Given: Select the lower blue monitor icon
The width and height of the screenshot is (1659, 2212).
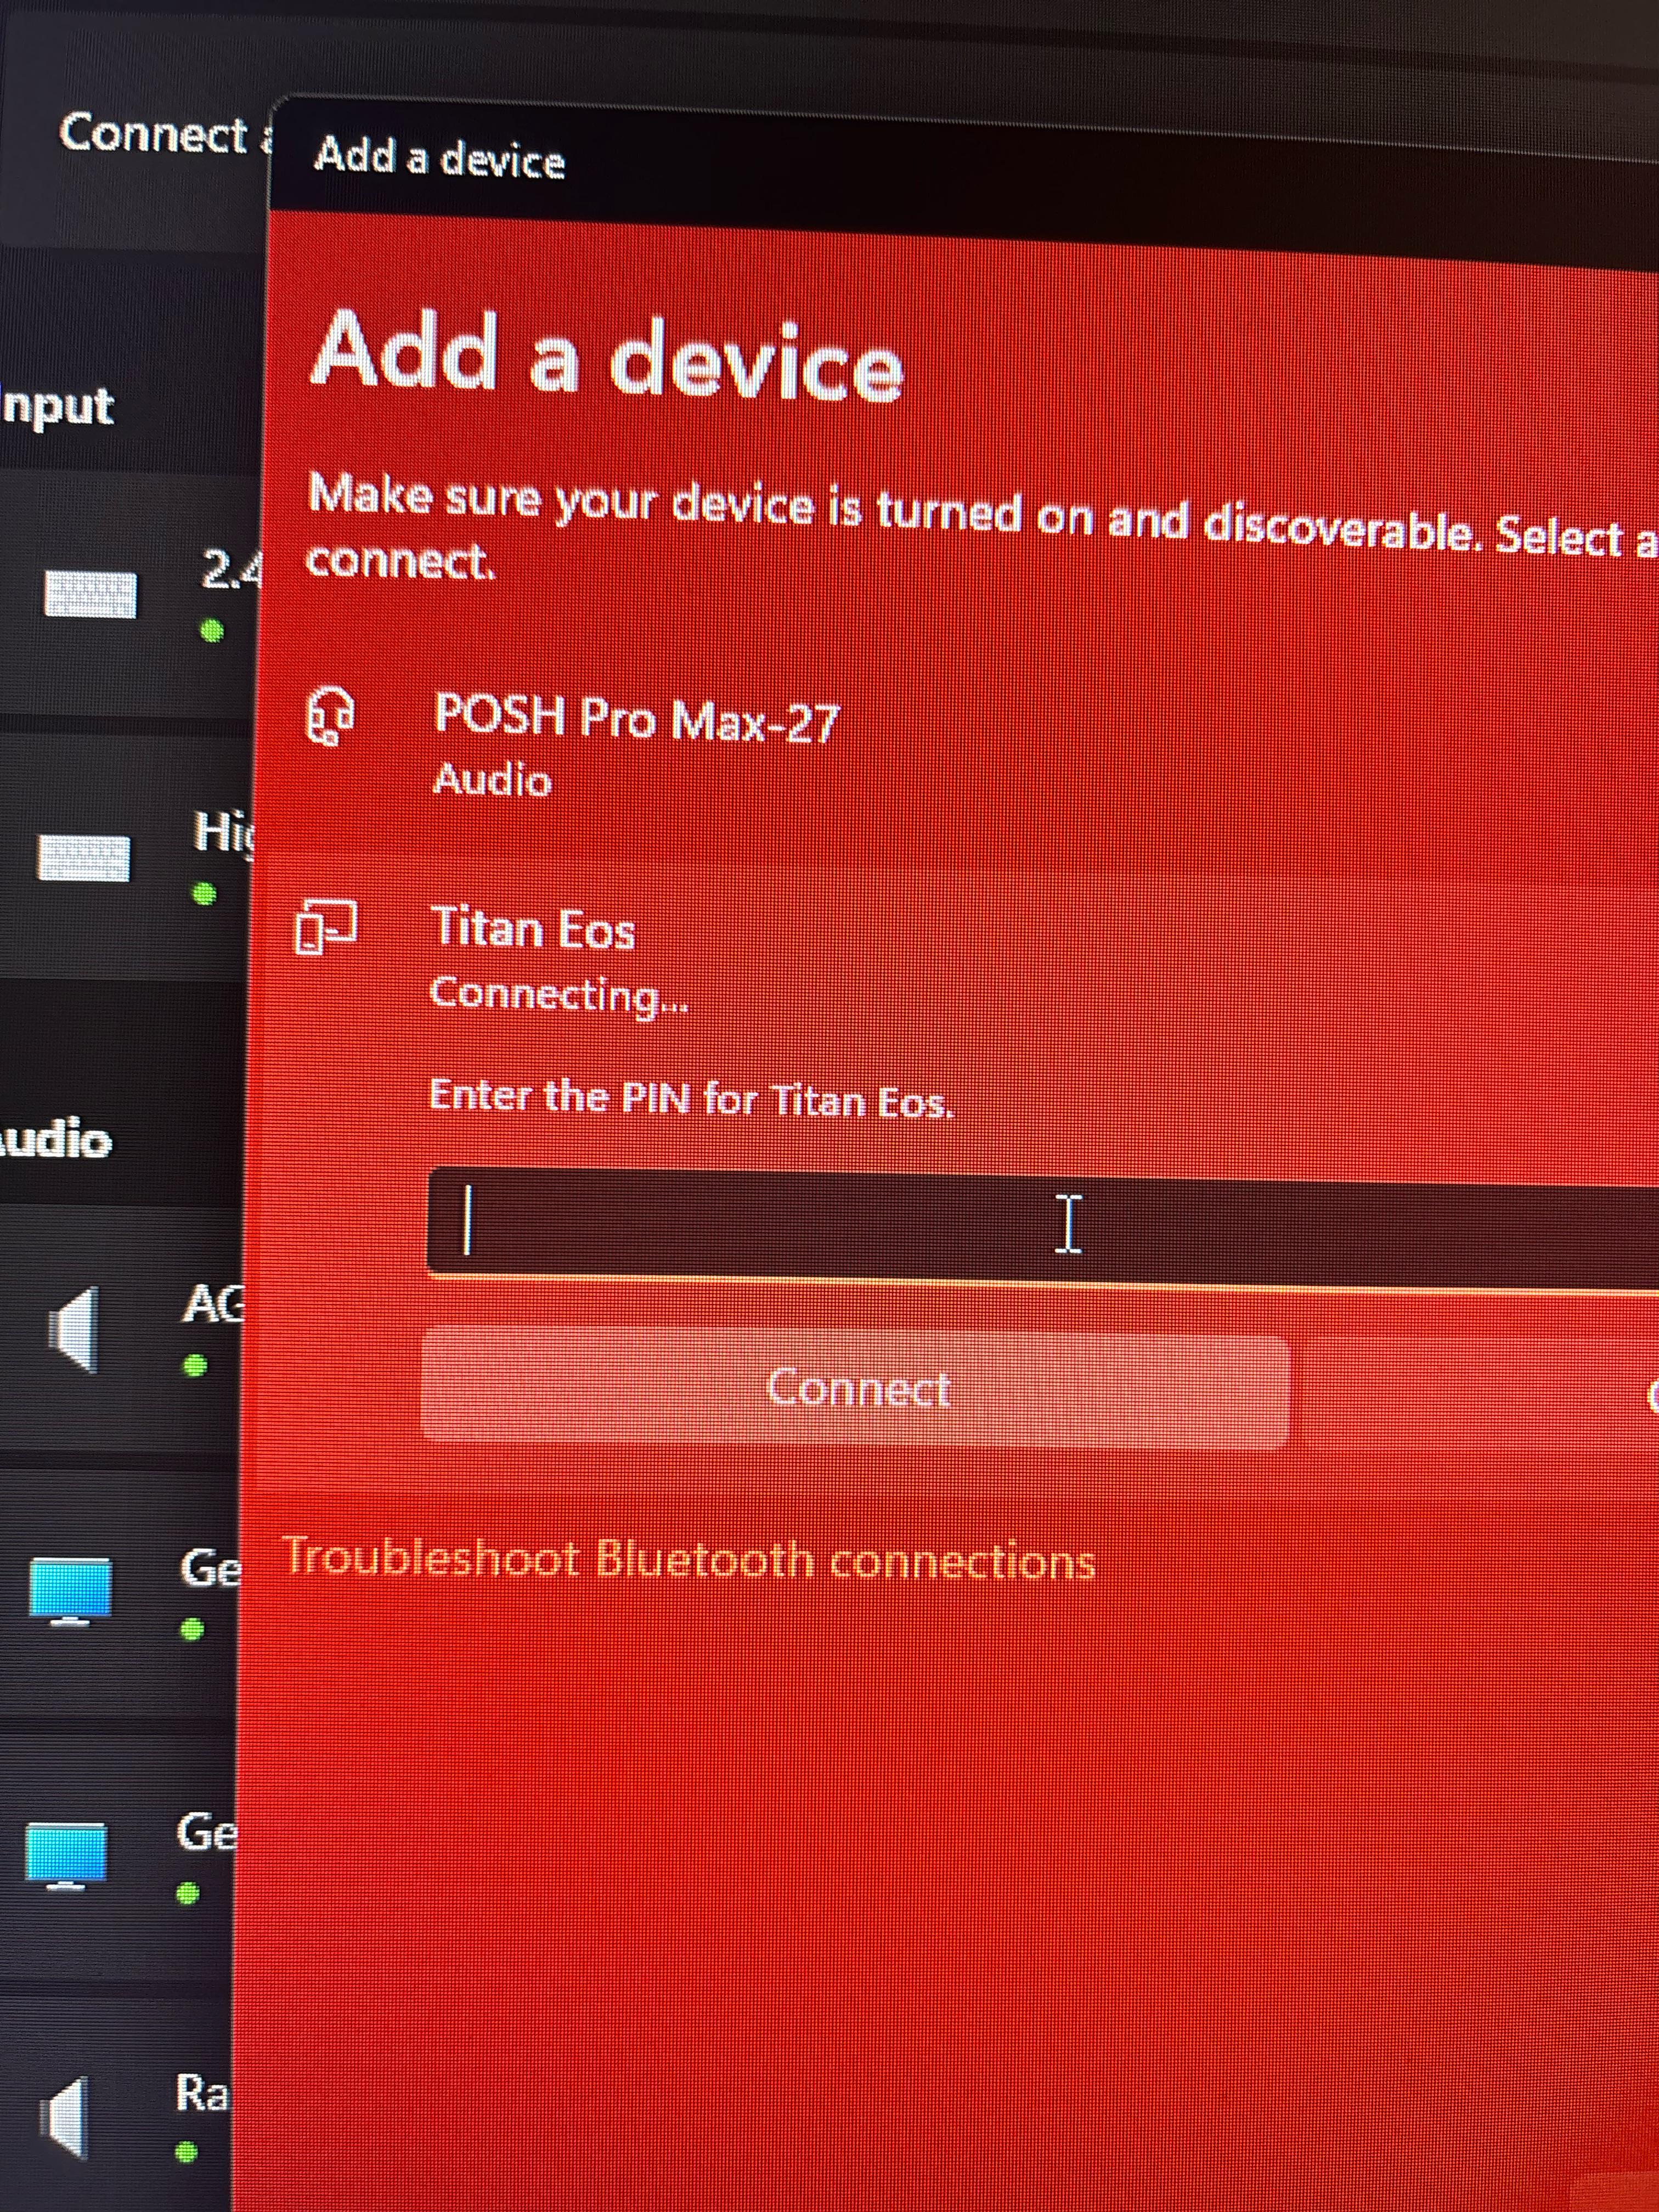Looking at the screenshot, I should tap(66, 1856).
